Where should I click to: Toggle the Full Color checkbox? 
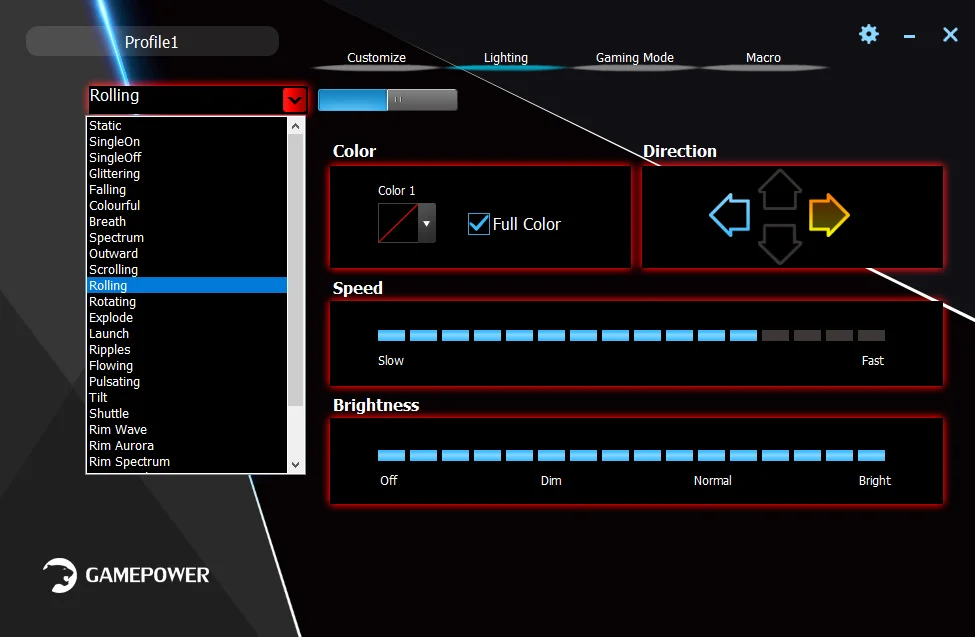479,224
